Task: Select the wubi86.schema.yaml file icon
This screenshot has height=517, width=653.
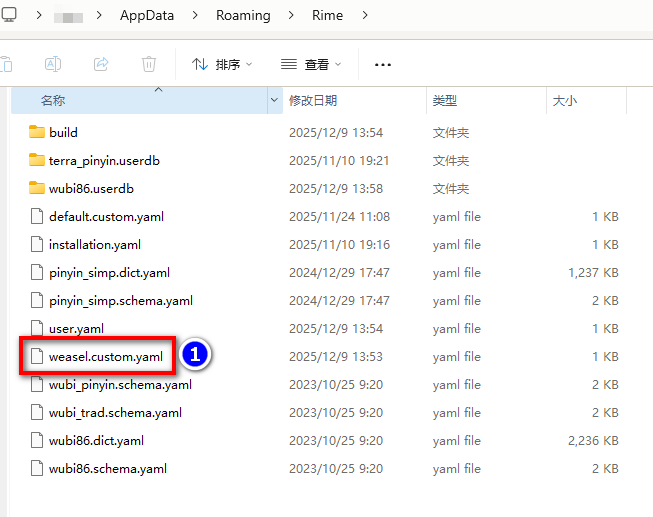Action: tap(37, 468)
